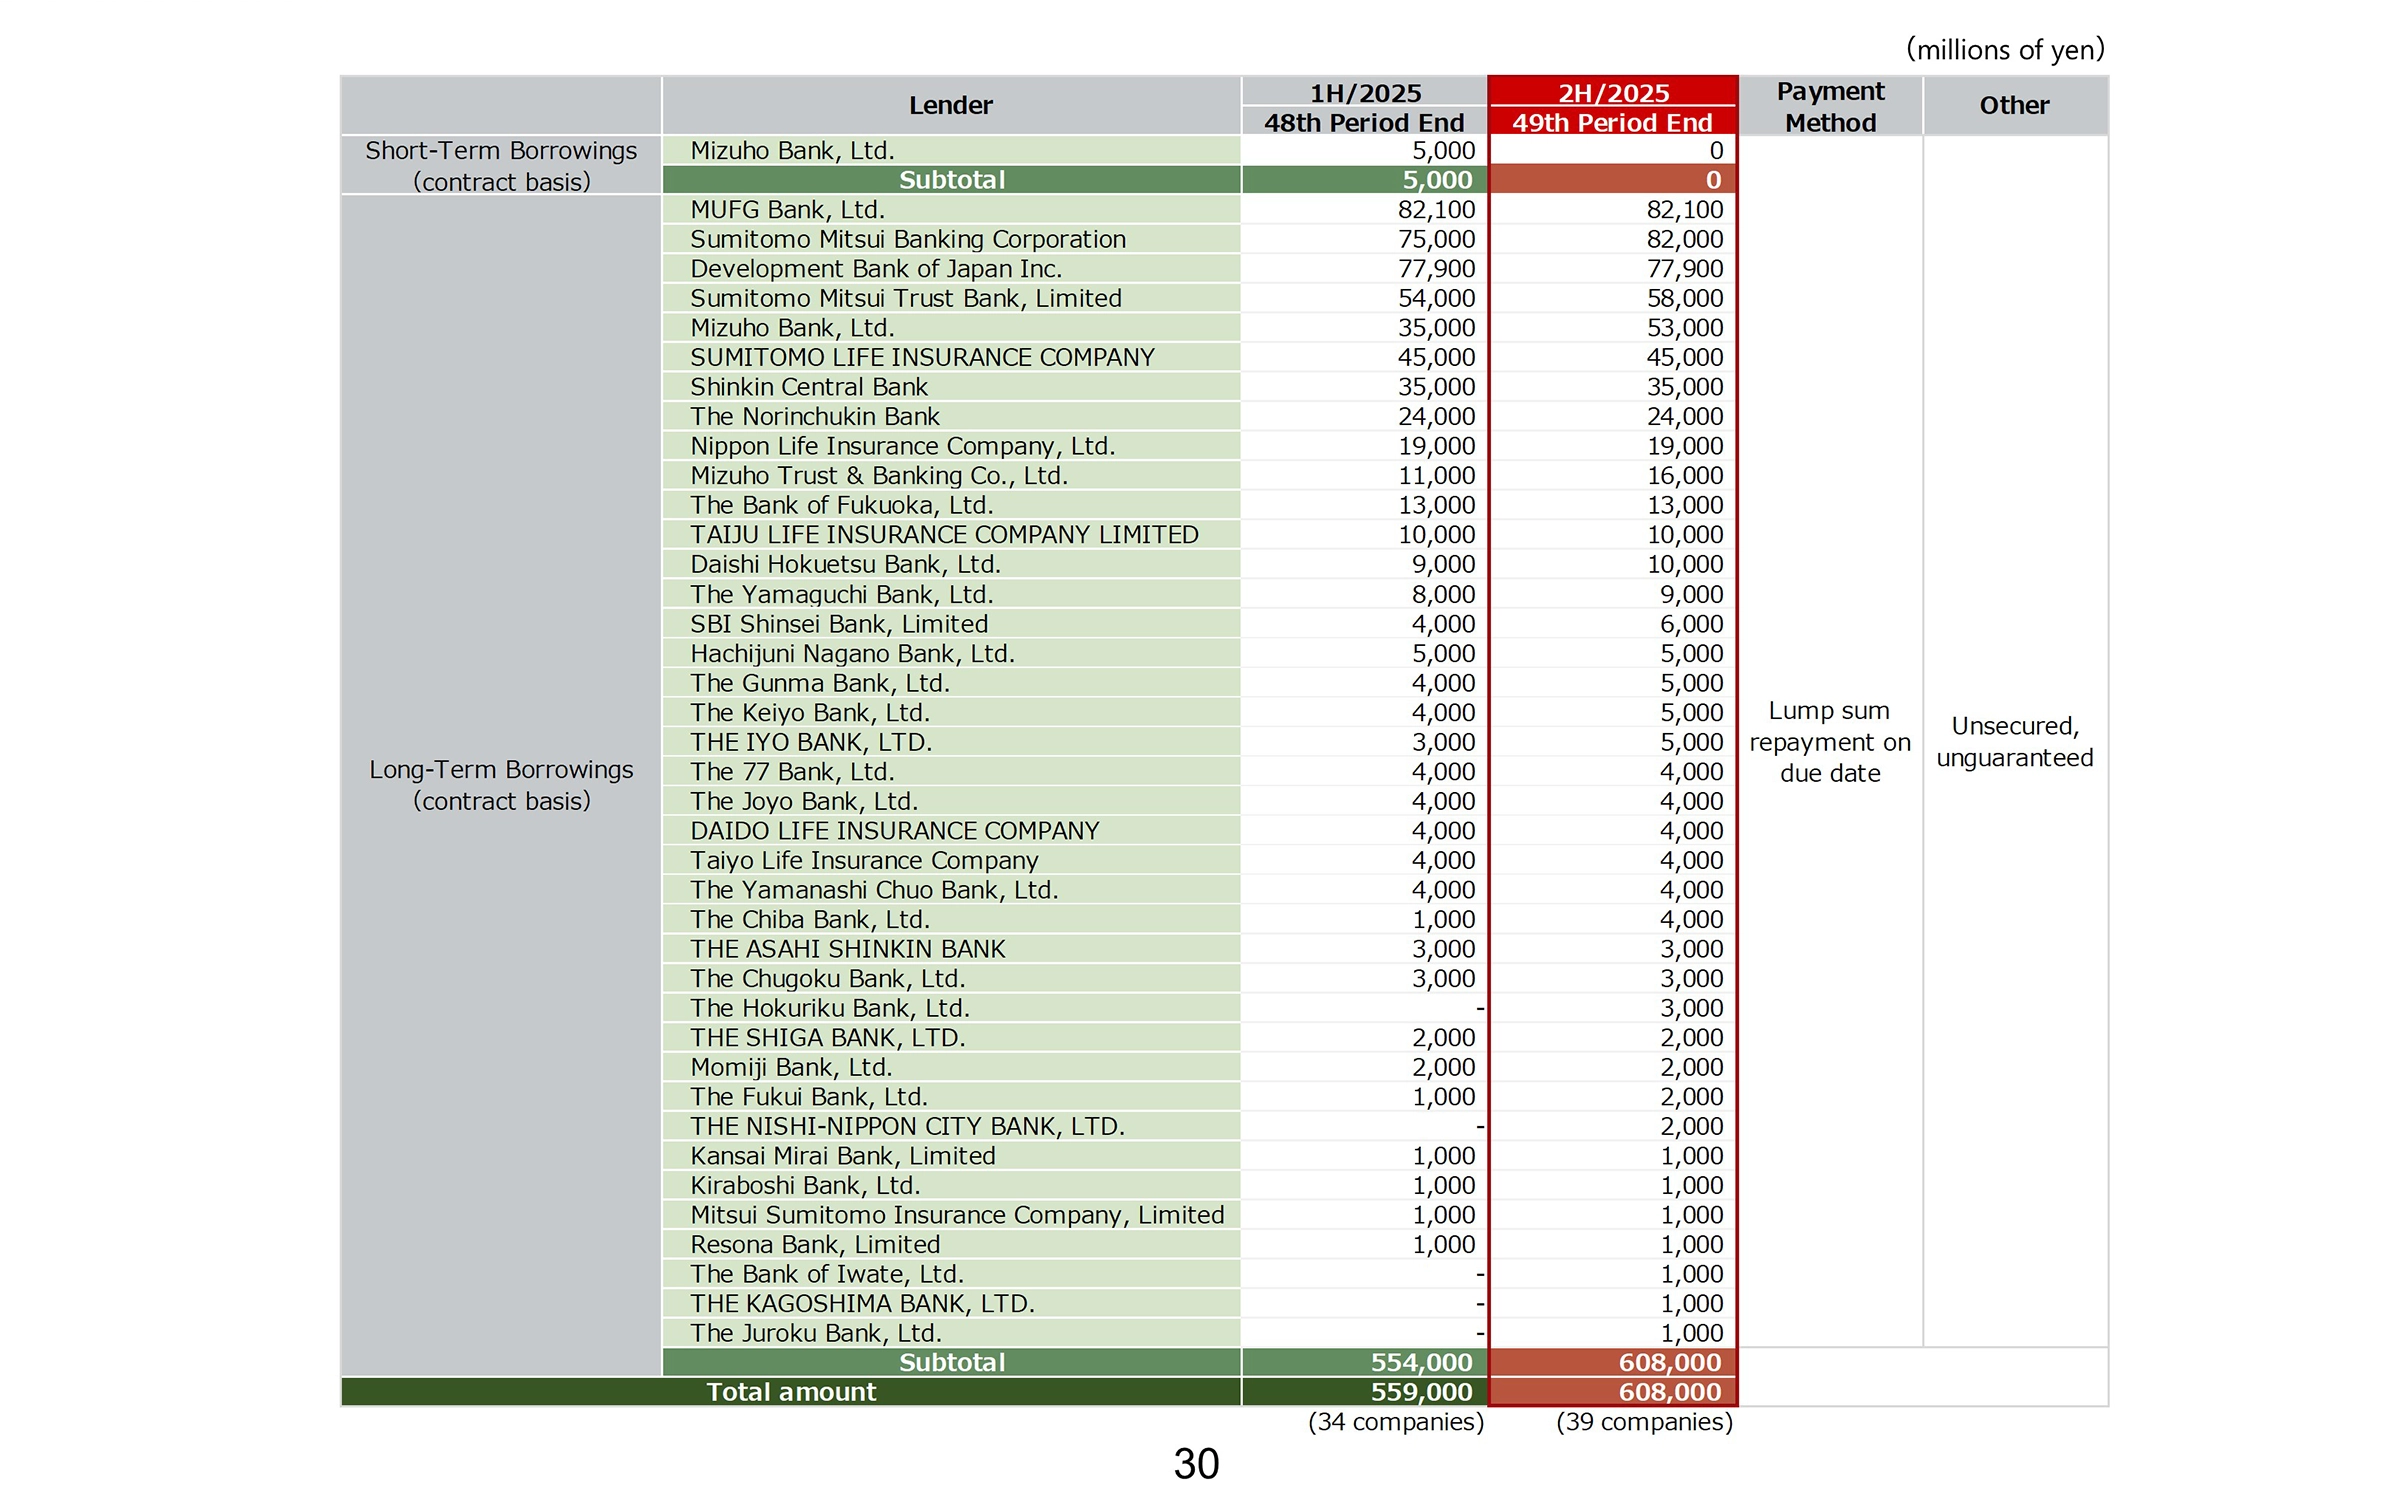Click the (39 companies) footnote
This screenshot has height=1499, width=2400.
(1644, 1422)
